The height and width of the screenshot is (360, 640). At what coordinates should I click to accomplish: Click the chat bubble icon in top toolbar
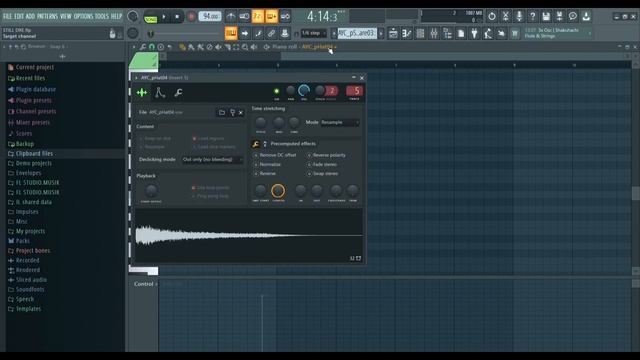[x=573, y=16]
